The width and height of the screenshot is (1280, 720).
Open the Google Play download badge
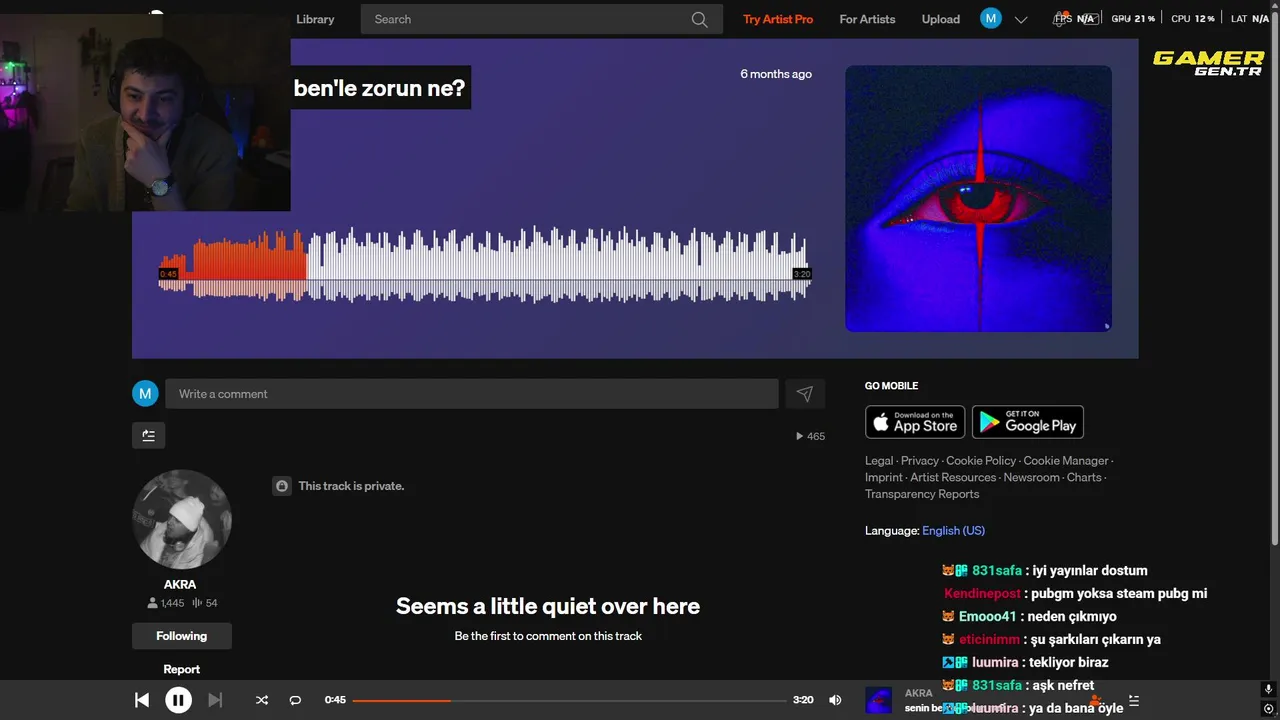[1028, 422]
